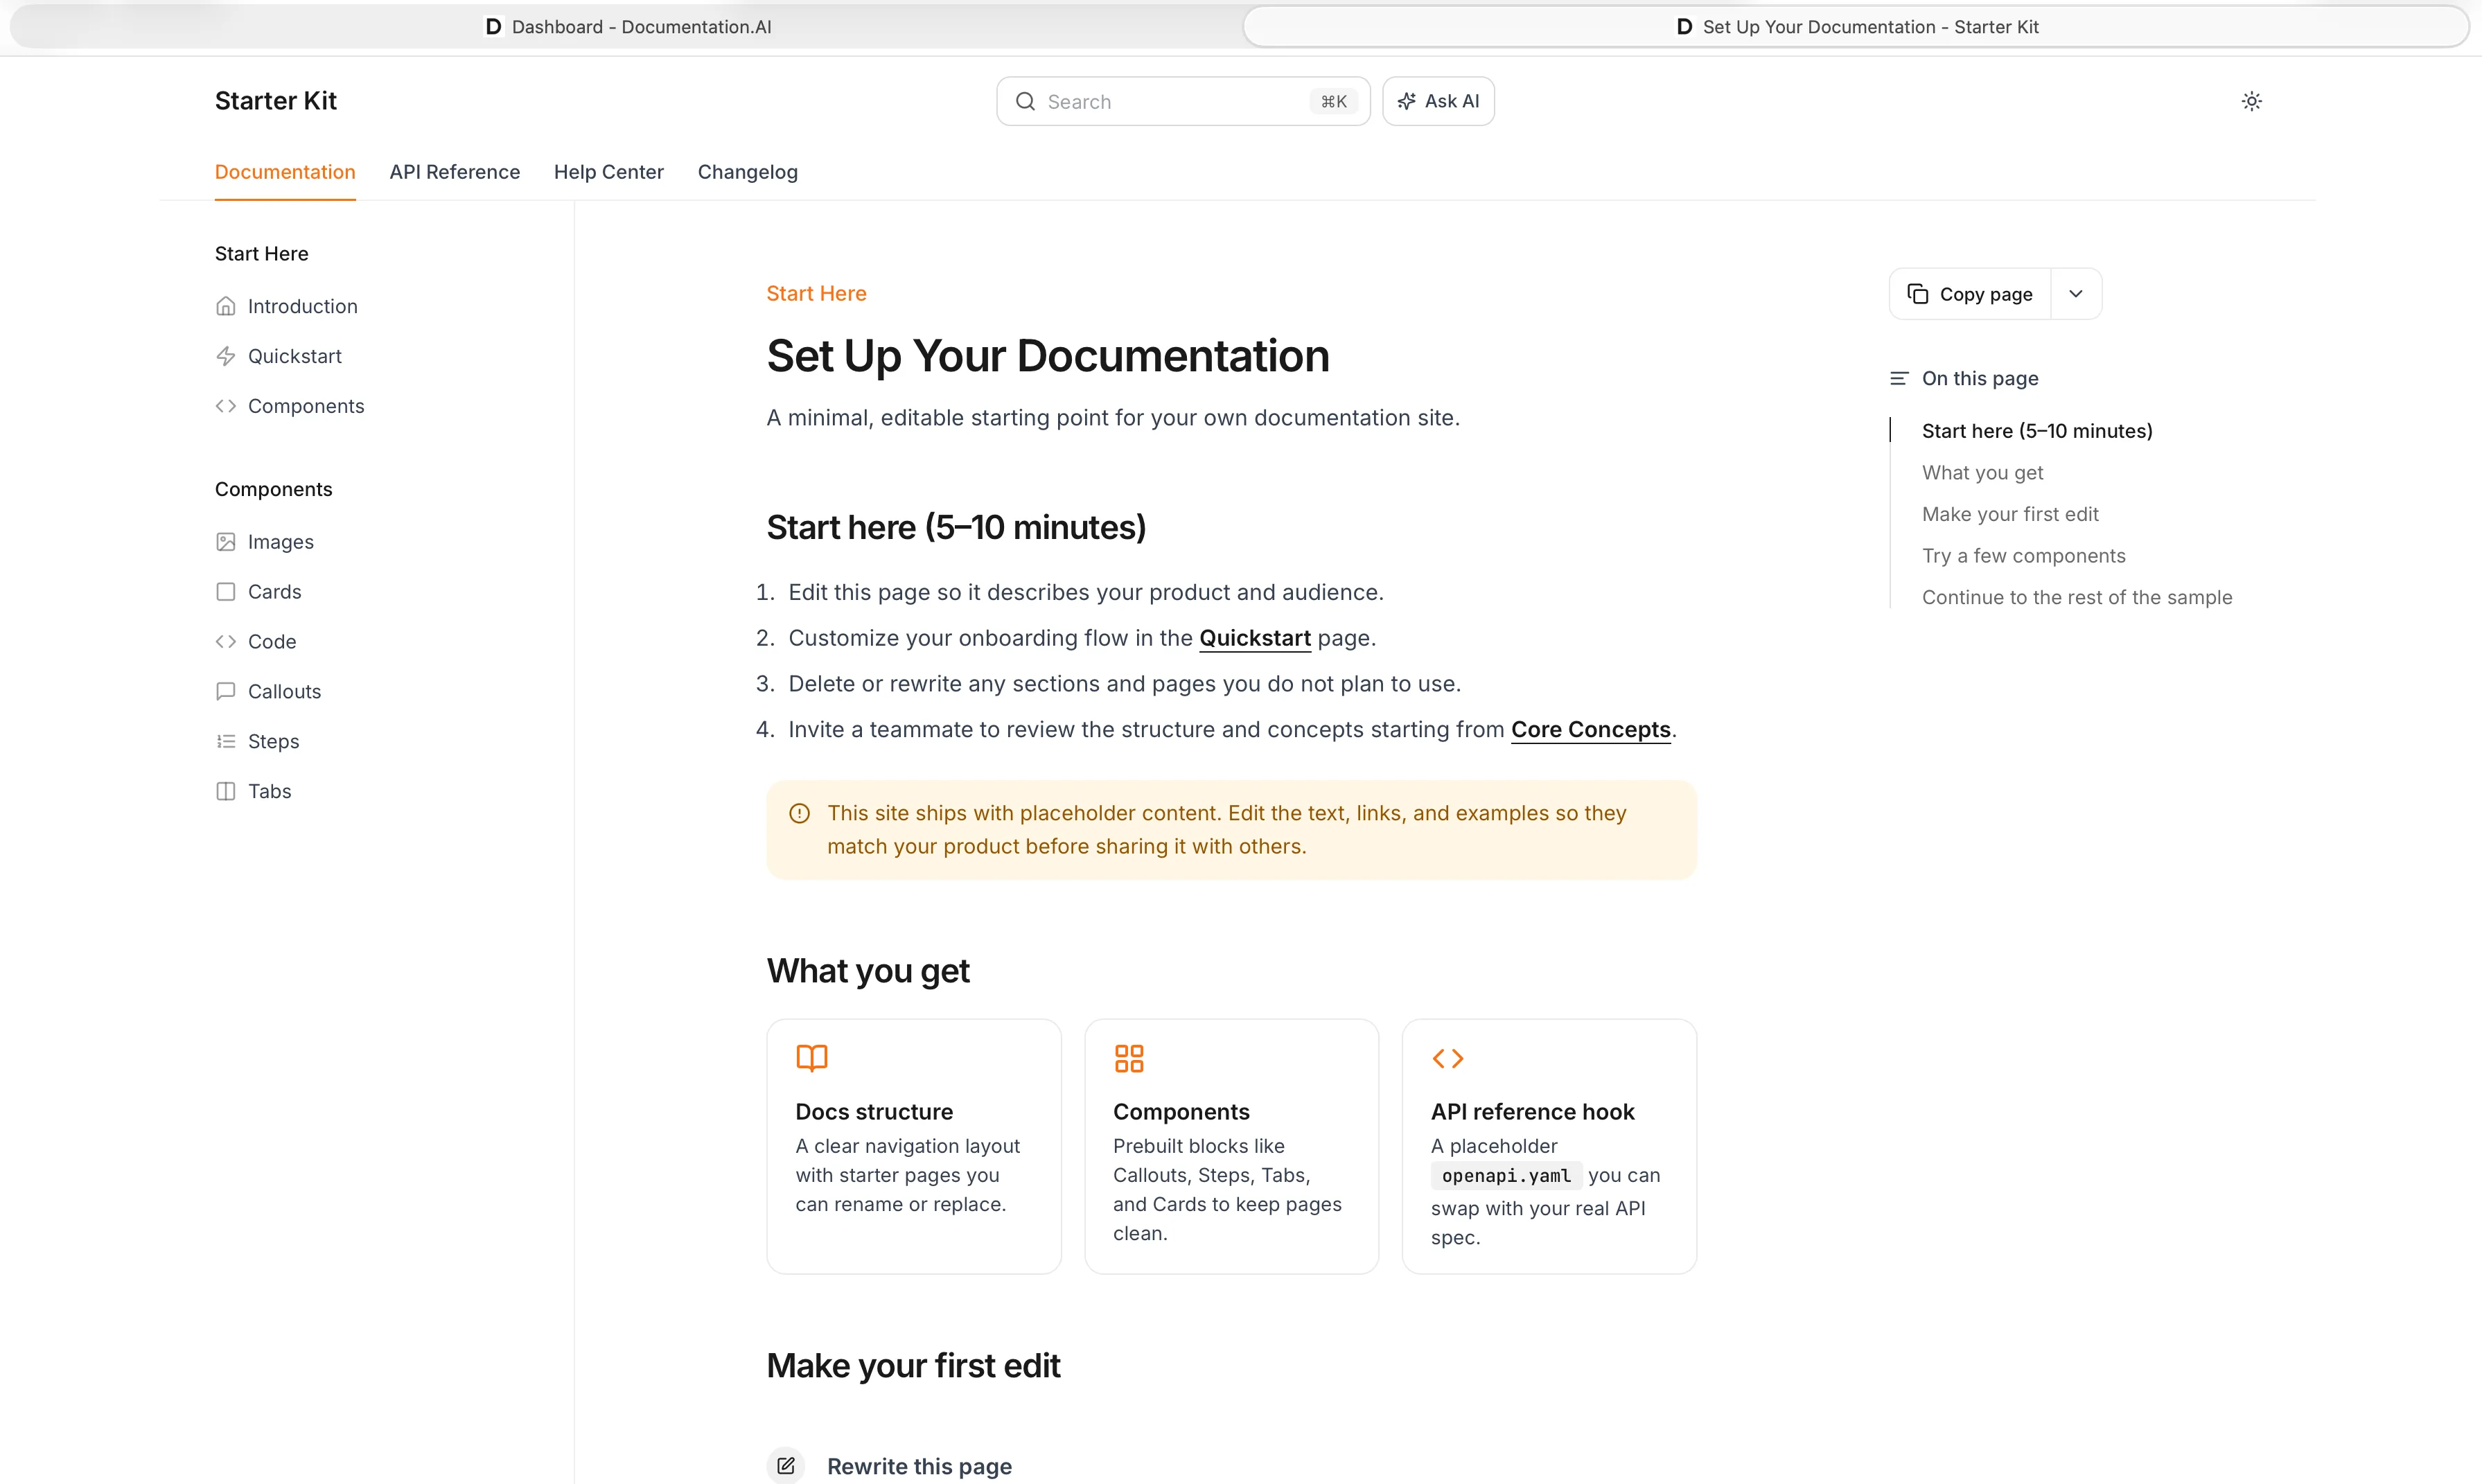This screenshot has width=2482, height=1484.
Task: Open the Help Center tab
Action: (x=609, y=172)
